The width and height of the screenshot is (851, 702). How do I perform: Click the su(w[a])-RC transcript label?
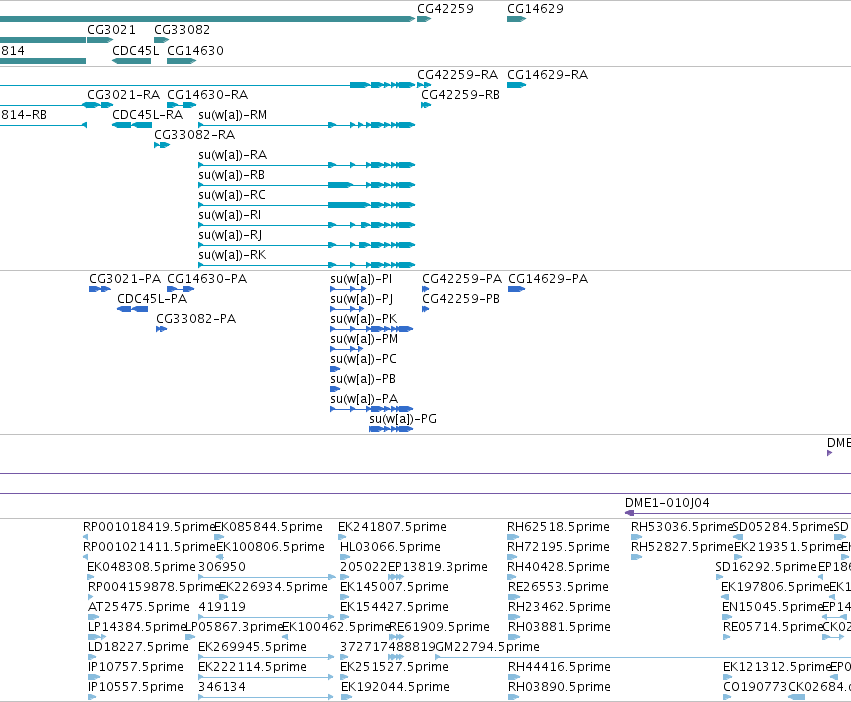[232, 195]
